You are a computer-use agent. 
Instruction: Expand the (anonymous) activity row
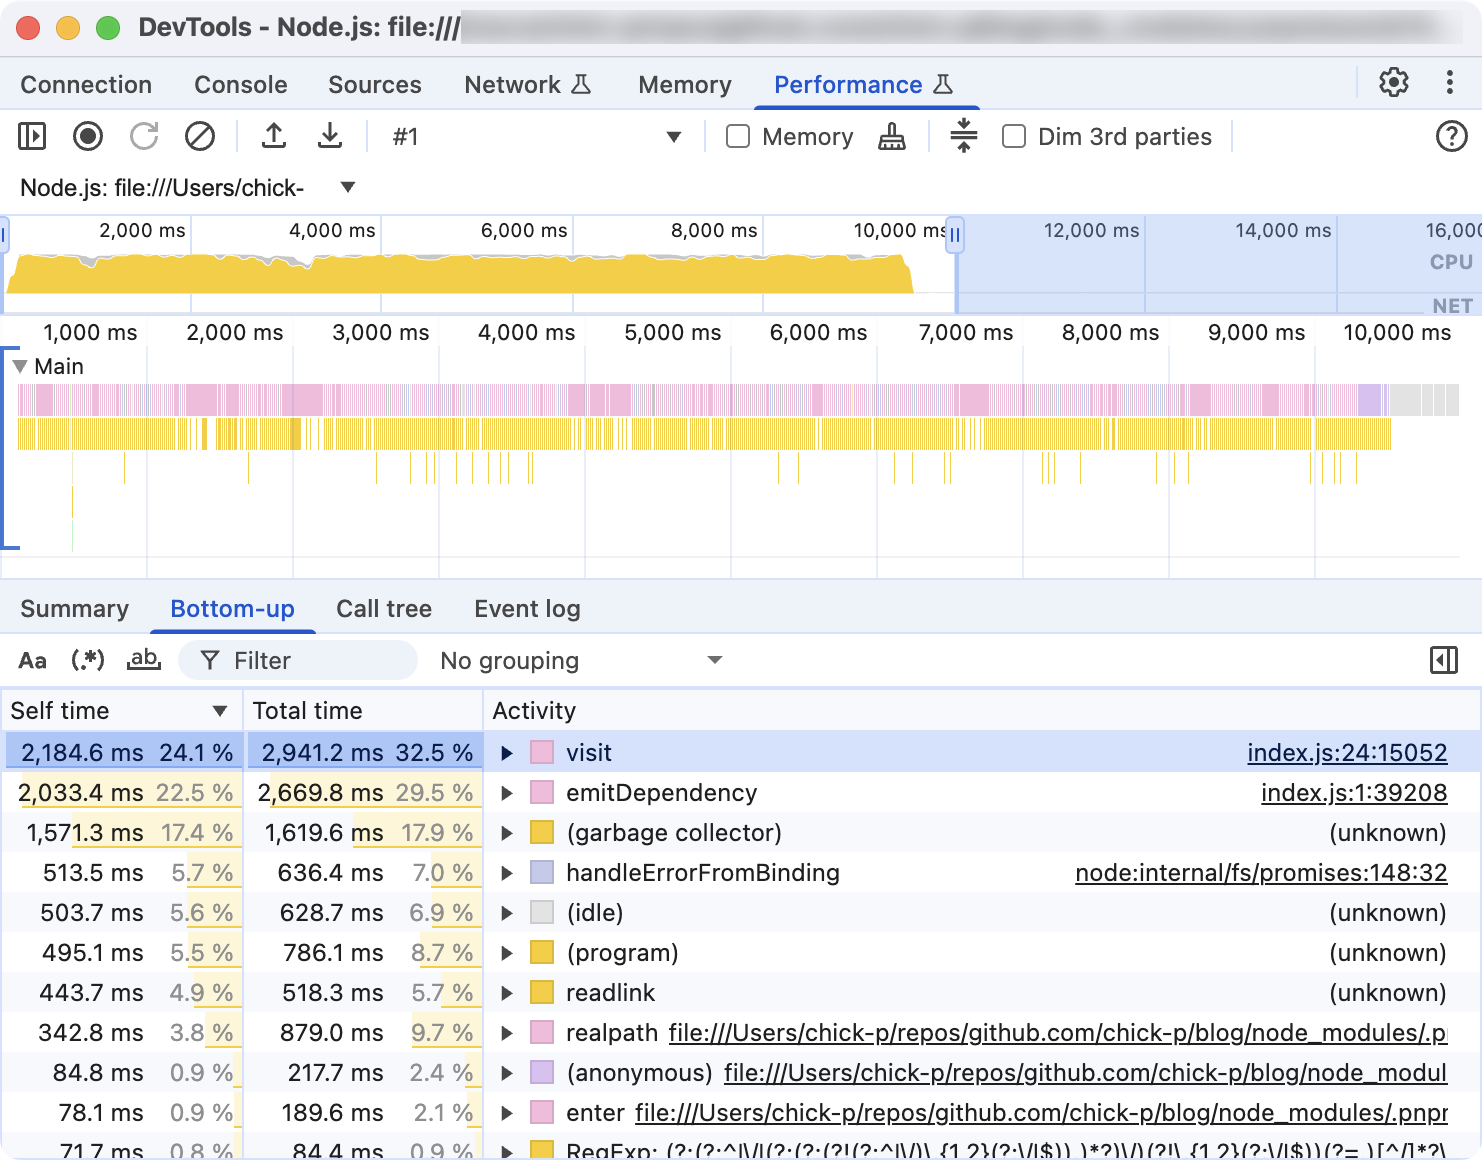click(507, 1073)
